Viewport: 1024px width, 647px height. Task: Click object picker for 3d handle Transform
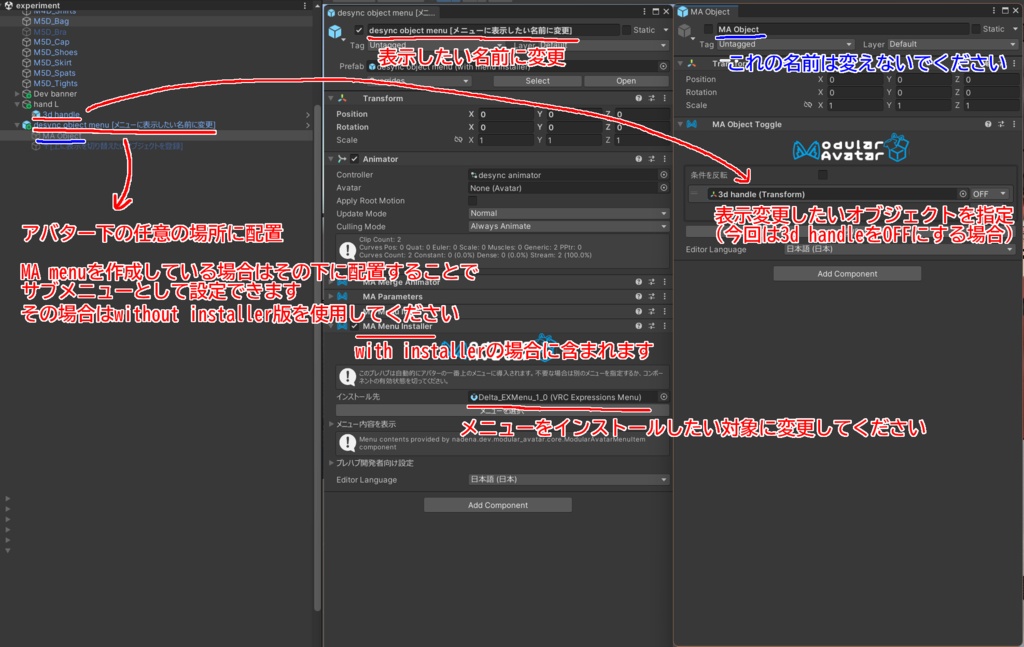pyautogui.click(x=963, y=194)
